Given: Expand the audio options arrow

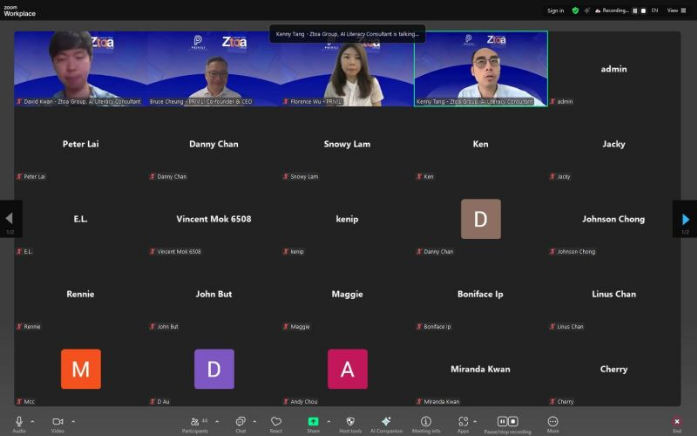Looking at the screenshot, I should pyautogui.click(x=33, y=421).
